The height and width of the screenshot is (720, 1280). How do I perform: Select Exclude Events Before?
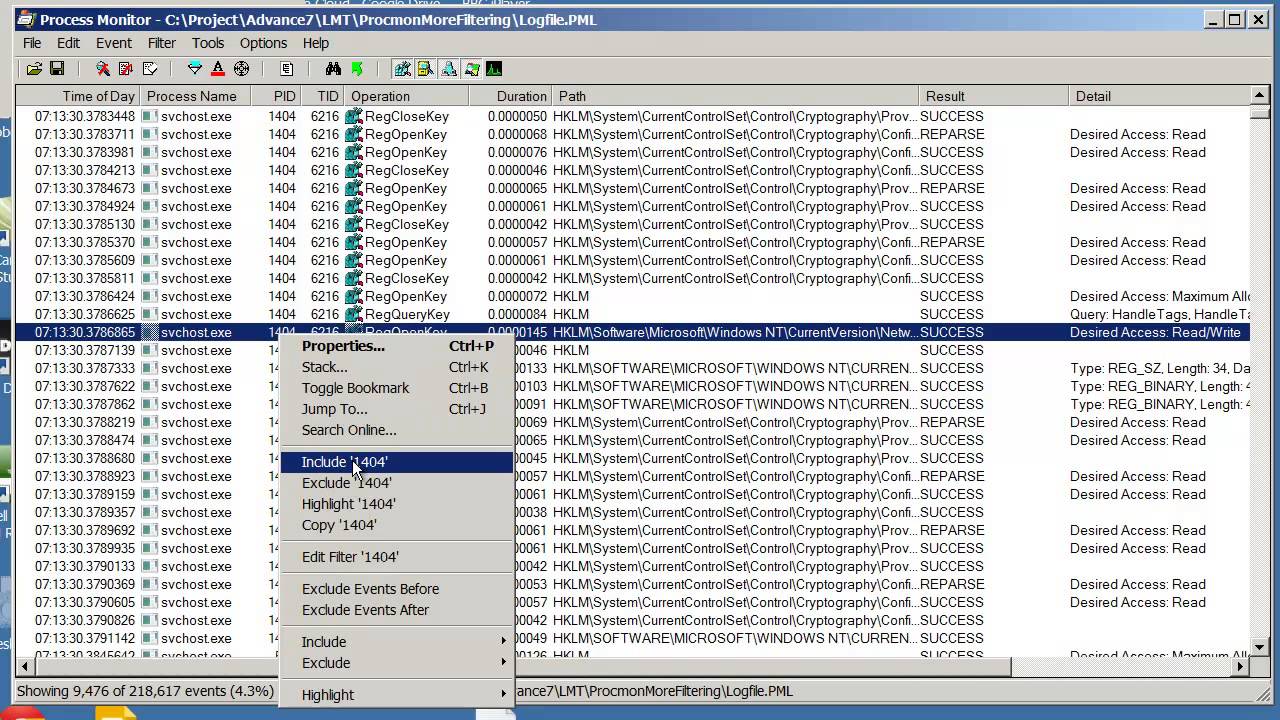pyautogui.click(x=396, y=589)
